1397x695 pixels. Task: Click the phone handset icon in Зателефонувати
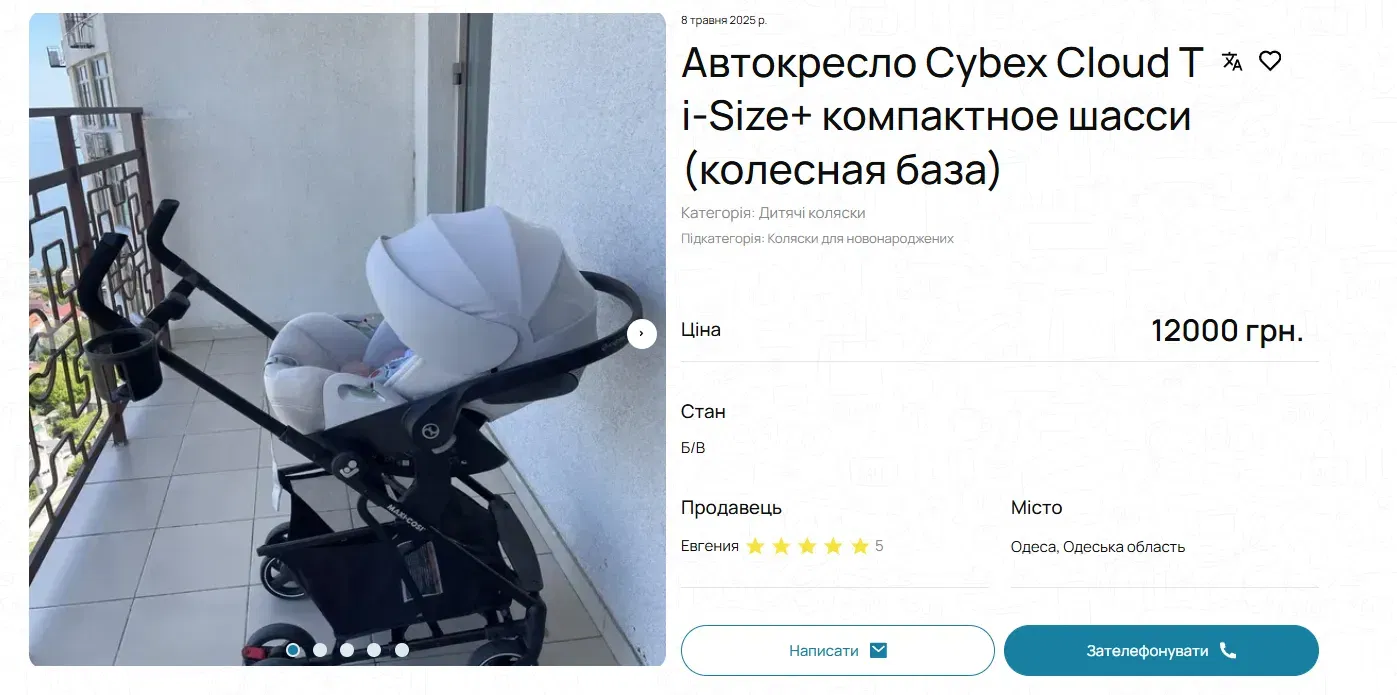click(1228, 650)
